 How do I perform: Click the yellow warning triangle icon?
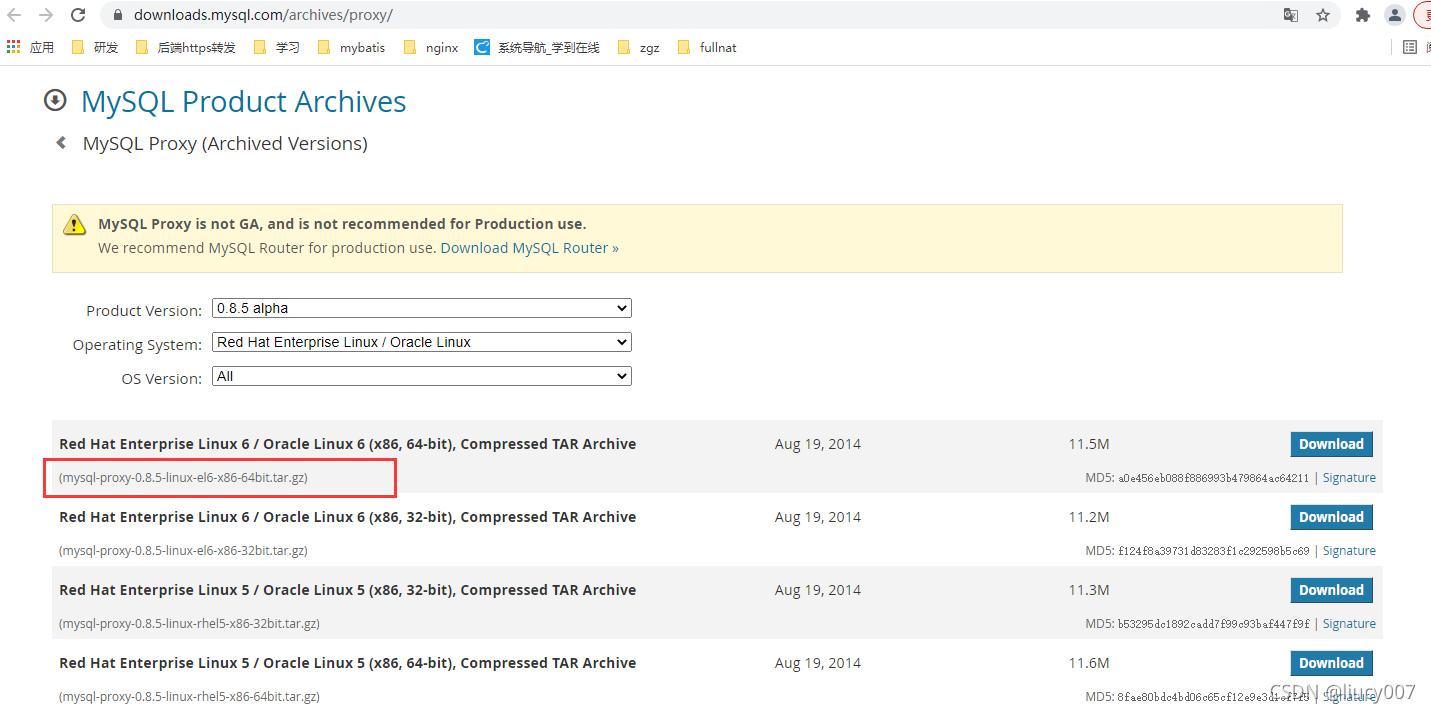[x=74, y=224]
